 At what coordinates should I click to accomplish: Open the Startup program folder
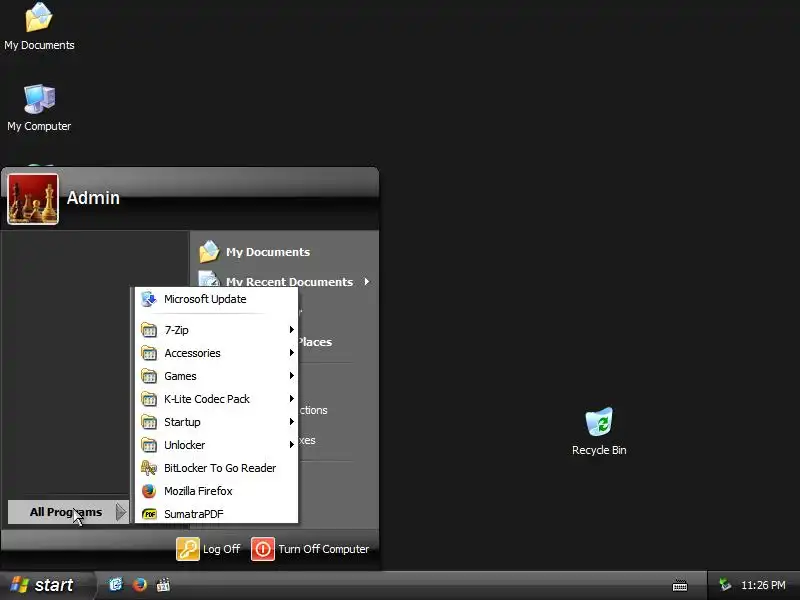click(x=216, y=422)
